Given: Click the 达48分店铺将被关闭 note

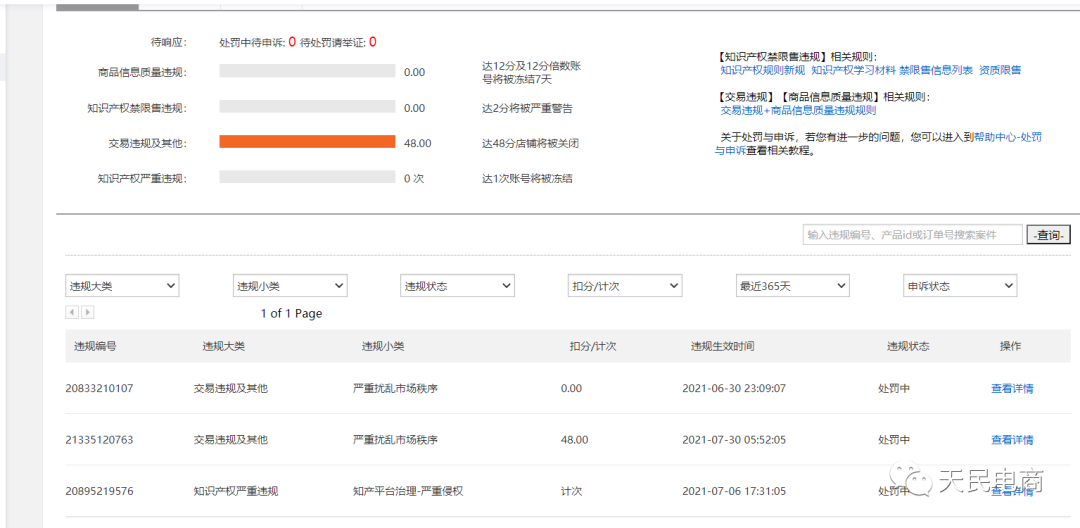Looking at the screenshot, I should tap(530, 143).
